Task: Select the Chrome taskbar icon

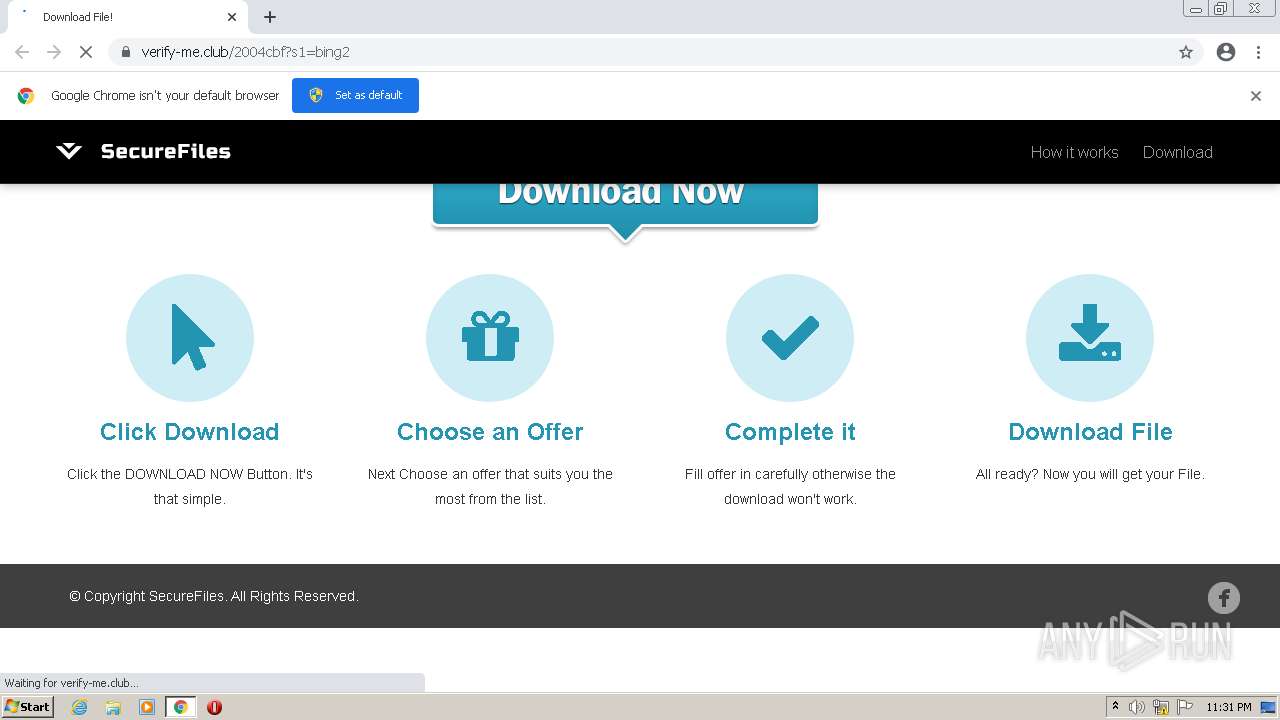Action: click(x=180, y=707)
